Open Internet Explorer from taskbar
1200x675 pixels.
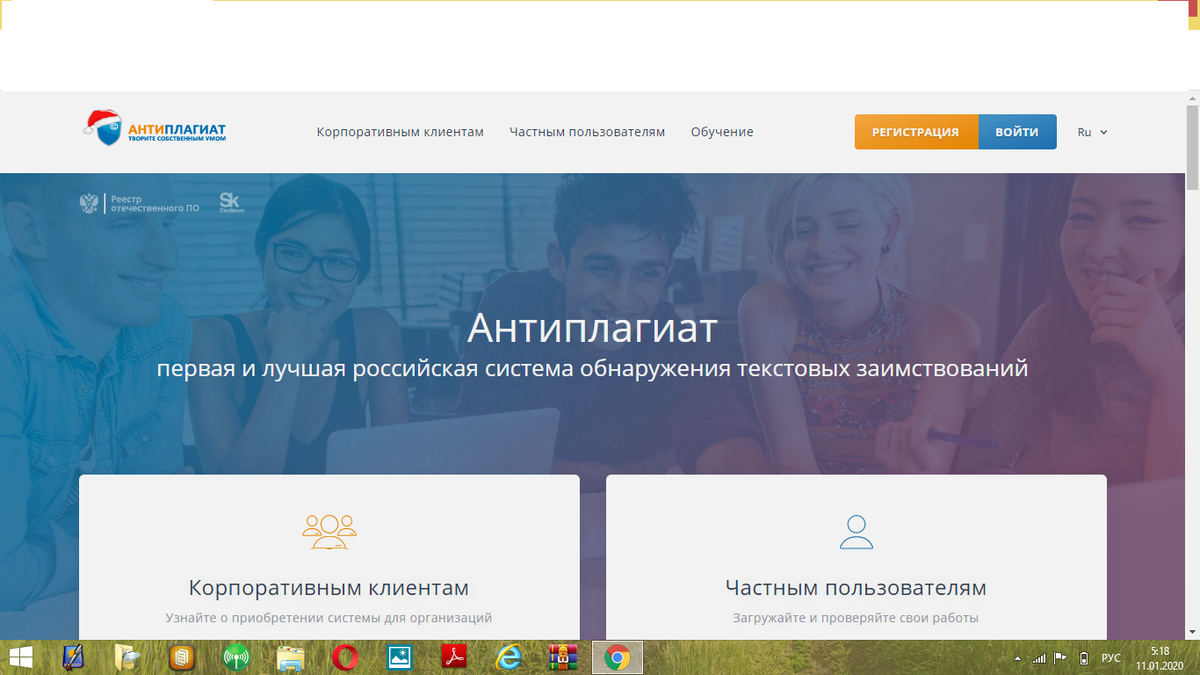(x=509, y=657)
